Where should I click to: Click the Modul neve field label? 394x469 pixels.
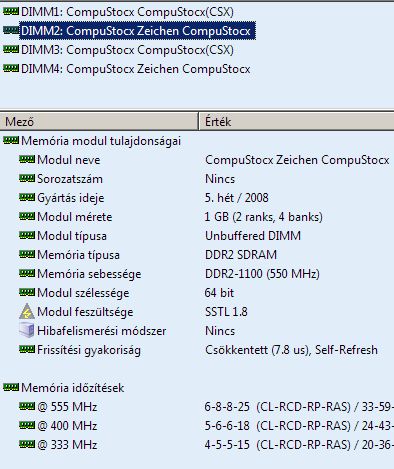[69, 160]
